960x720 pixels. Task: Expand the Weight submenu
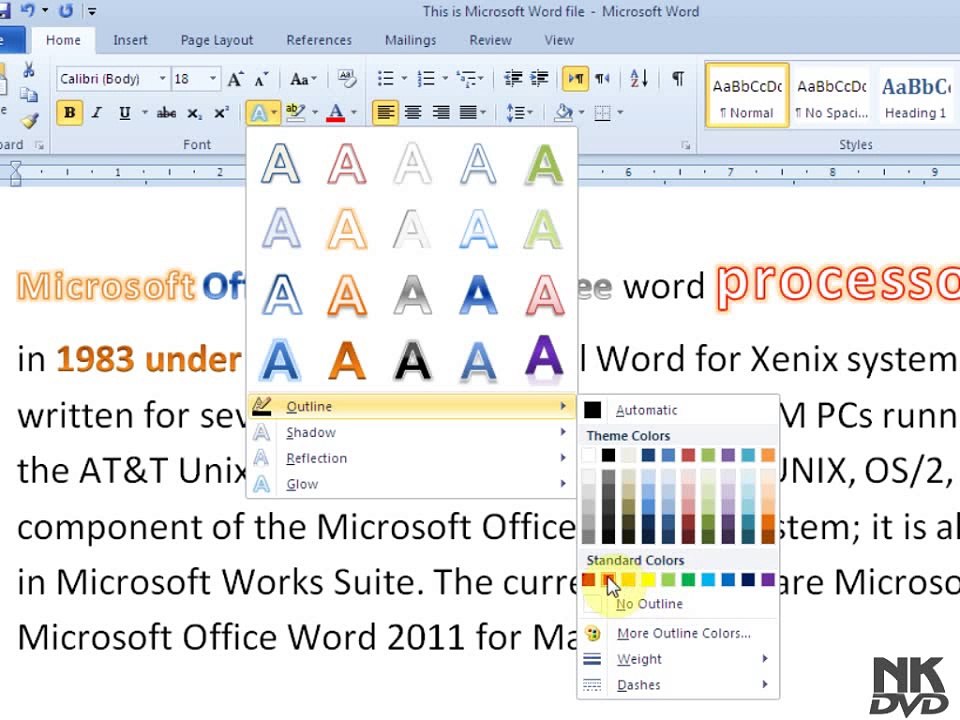678,659
